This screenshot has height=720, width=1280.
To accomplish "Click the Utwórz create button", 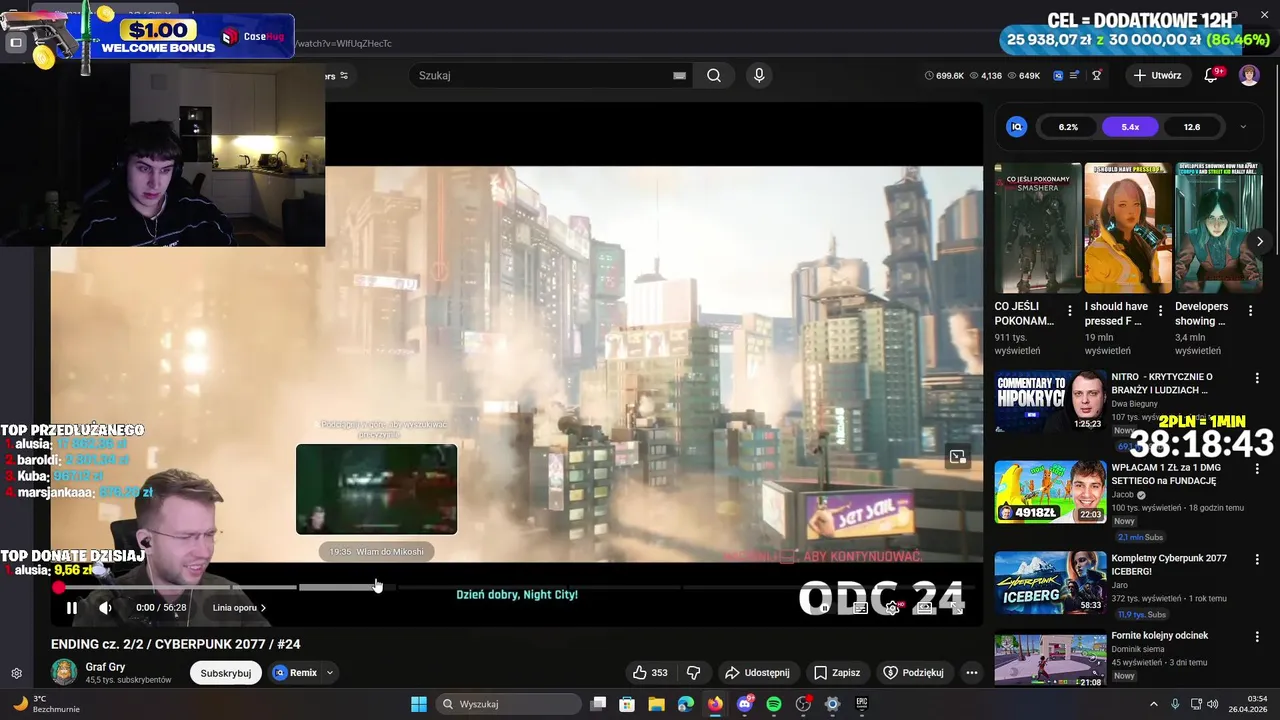I will pos(1158,75).
